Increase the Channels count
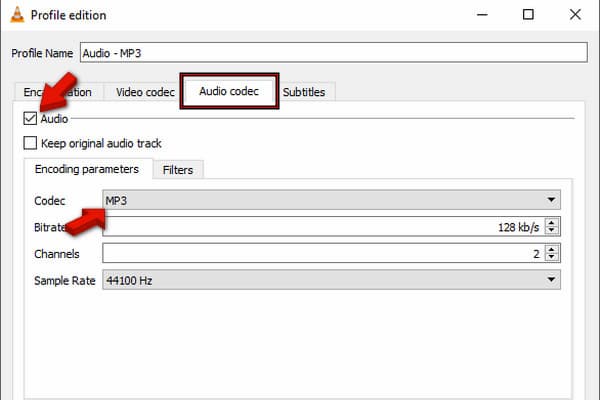The width and height of the screenshot is (600, 400). pyautogui.click(x=551, y=249)
